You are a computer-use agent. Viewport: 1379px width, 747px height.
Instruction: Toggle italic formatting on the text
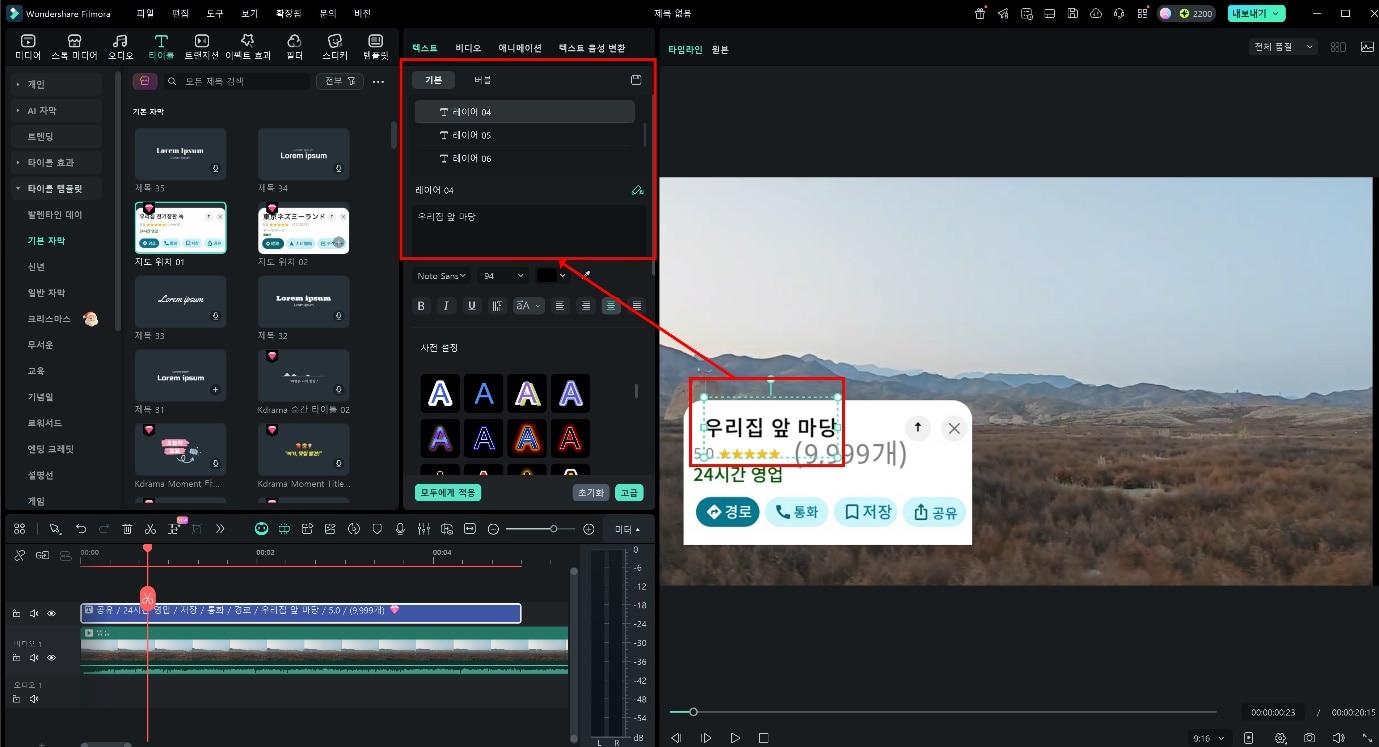click(x=446, y=305)
